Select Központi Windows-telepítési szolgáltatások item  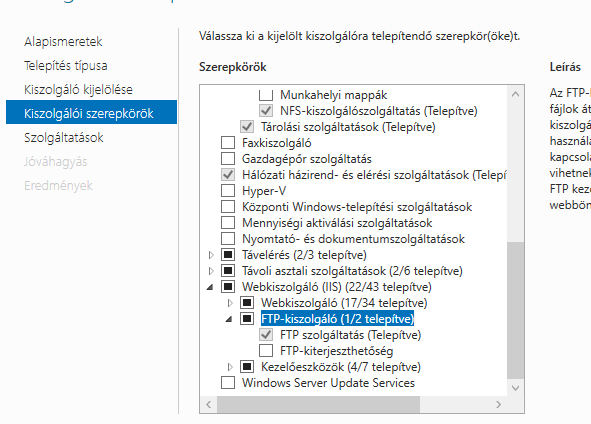click(x=357, y=207)
